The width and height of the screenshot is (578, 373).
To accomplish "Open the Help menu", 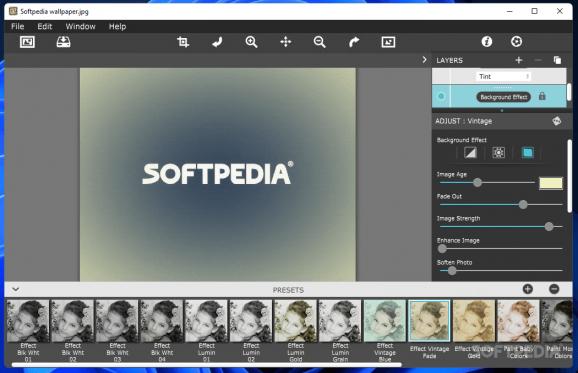I will click(117, 27).
